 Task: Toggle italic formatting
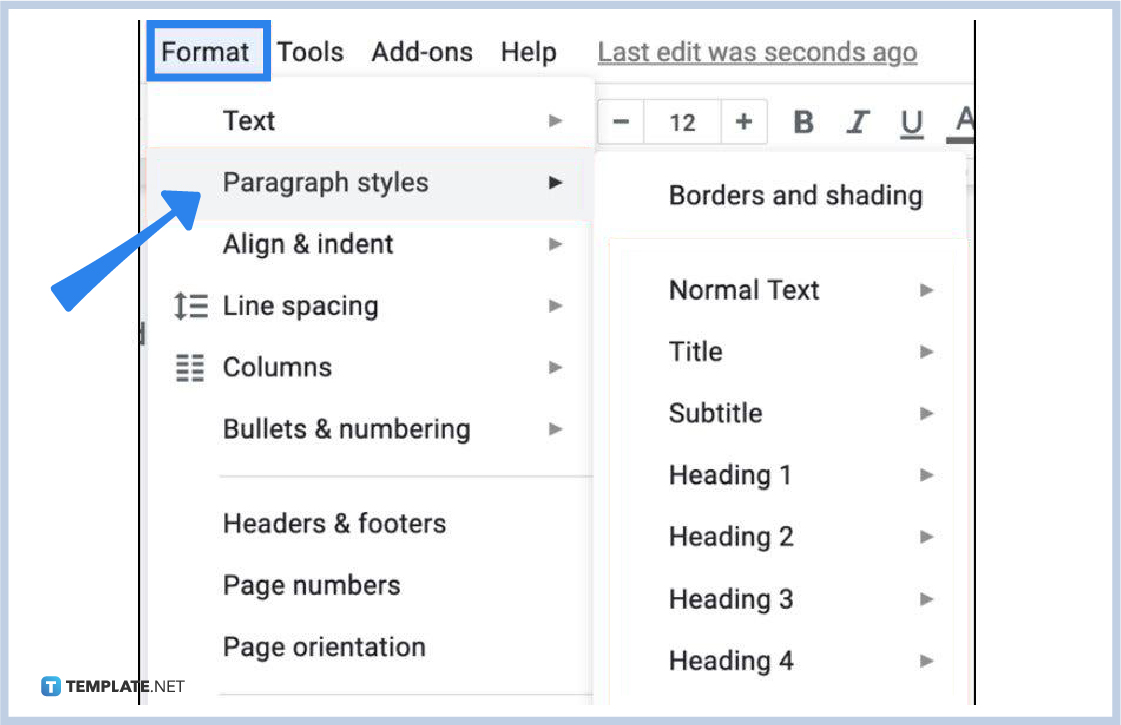pyautogui.click(x=858, y=121)
